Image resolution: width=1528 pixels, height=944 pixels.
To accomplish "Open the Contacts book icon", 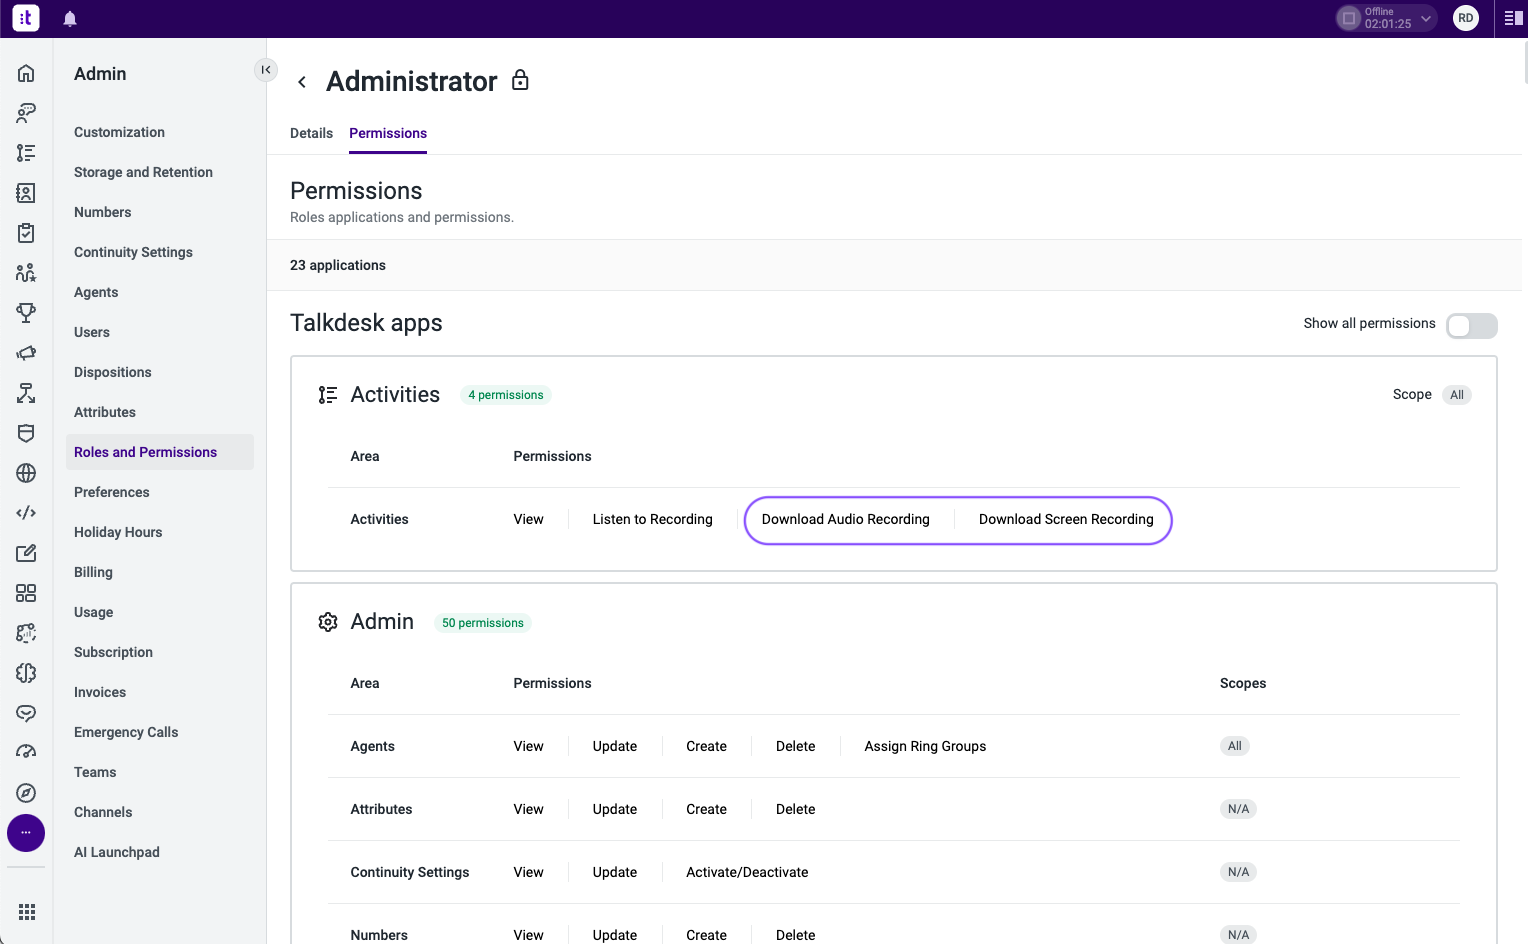I will [26, 193].
